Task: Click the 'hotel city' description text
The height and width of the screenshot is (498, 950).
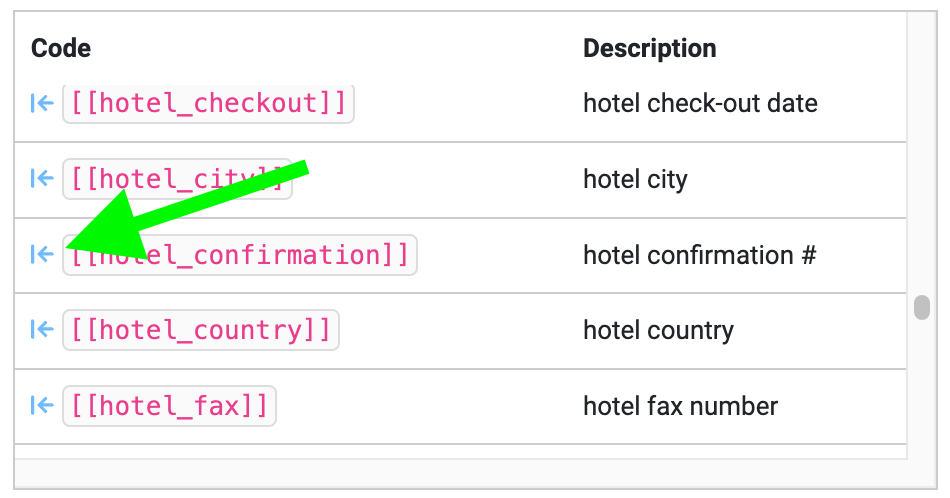Action: tap(636, 179)
